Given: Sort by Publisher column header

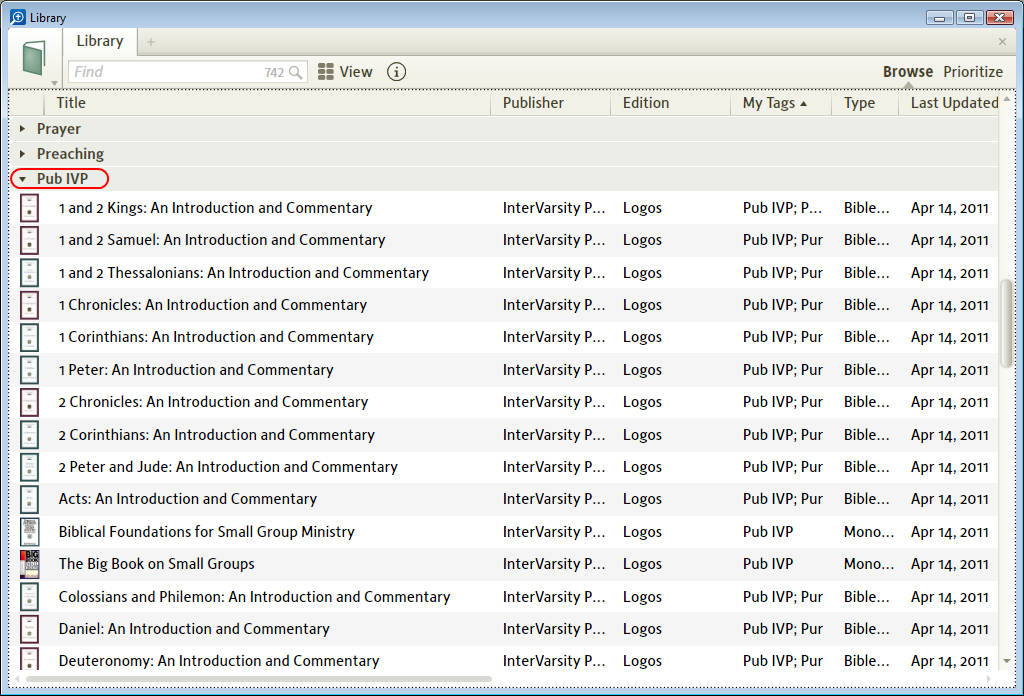Looking at the screenshot, I should pyautogui.click(x=533, y=103).
